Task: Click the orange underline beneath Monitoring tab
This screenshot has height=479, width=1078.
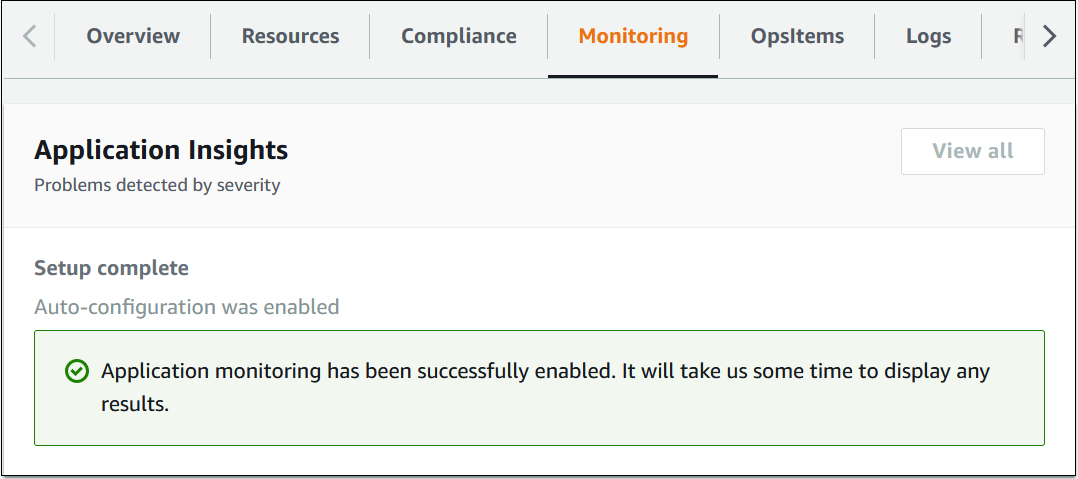Action: (633, 76)
